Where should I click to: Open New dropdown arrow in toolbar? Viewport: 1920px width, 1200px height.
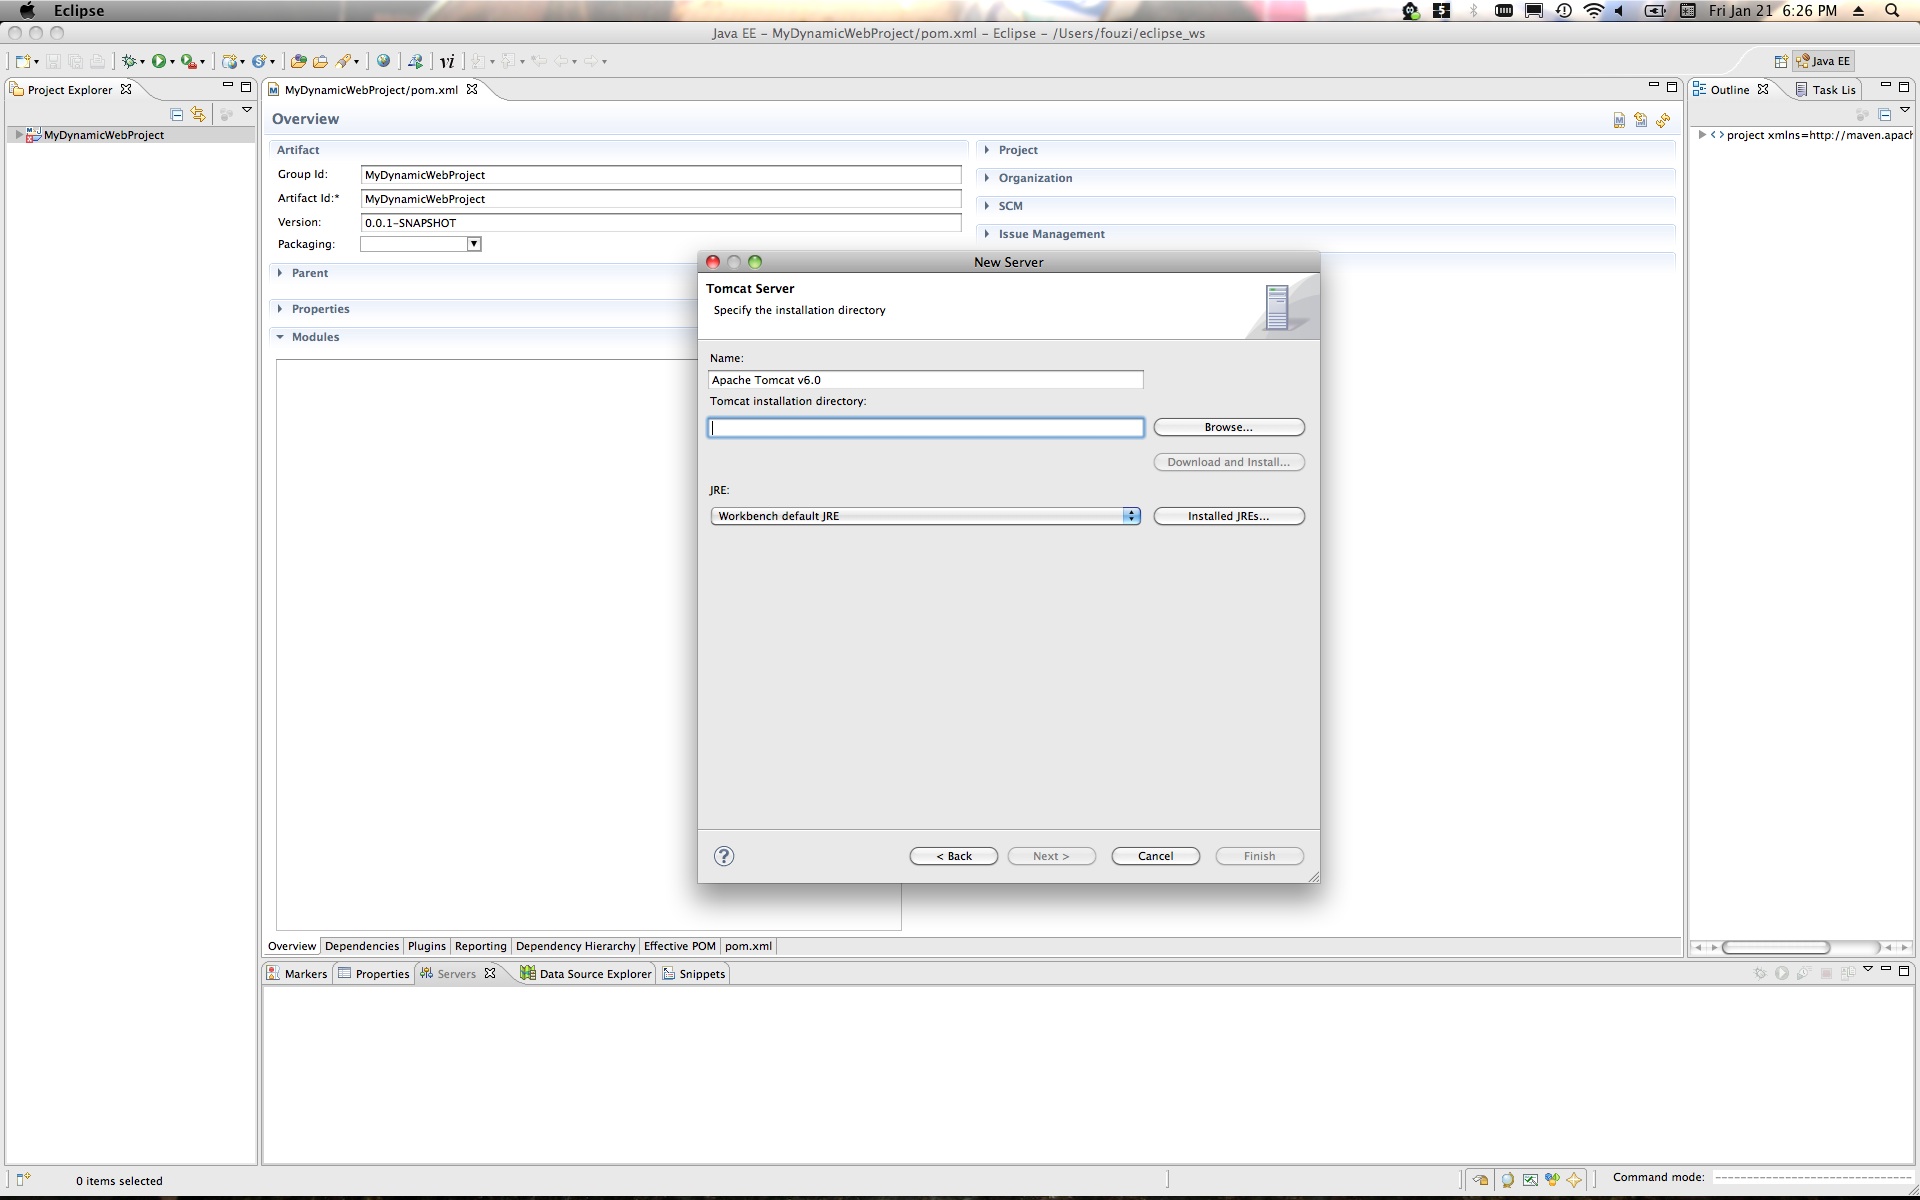(37, 62)
